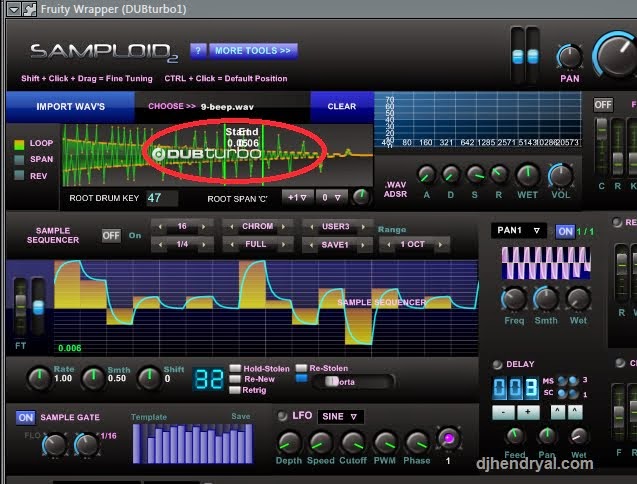Open the PAN1 modulation dropdown
Image resolution: width=637 pixels, height=484 pixels.
point(518,230)
